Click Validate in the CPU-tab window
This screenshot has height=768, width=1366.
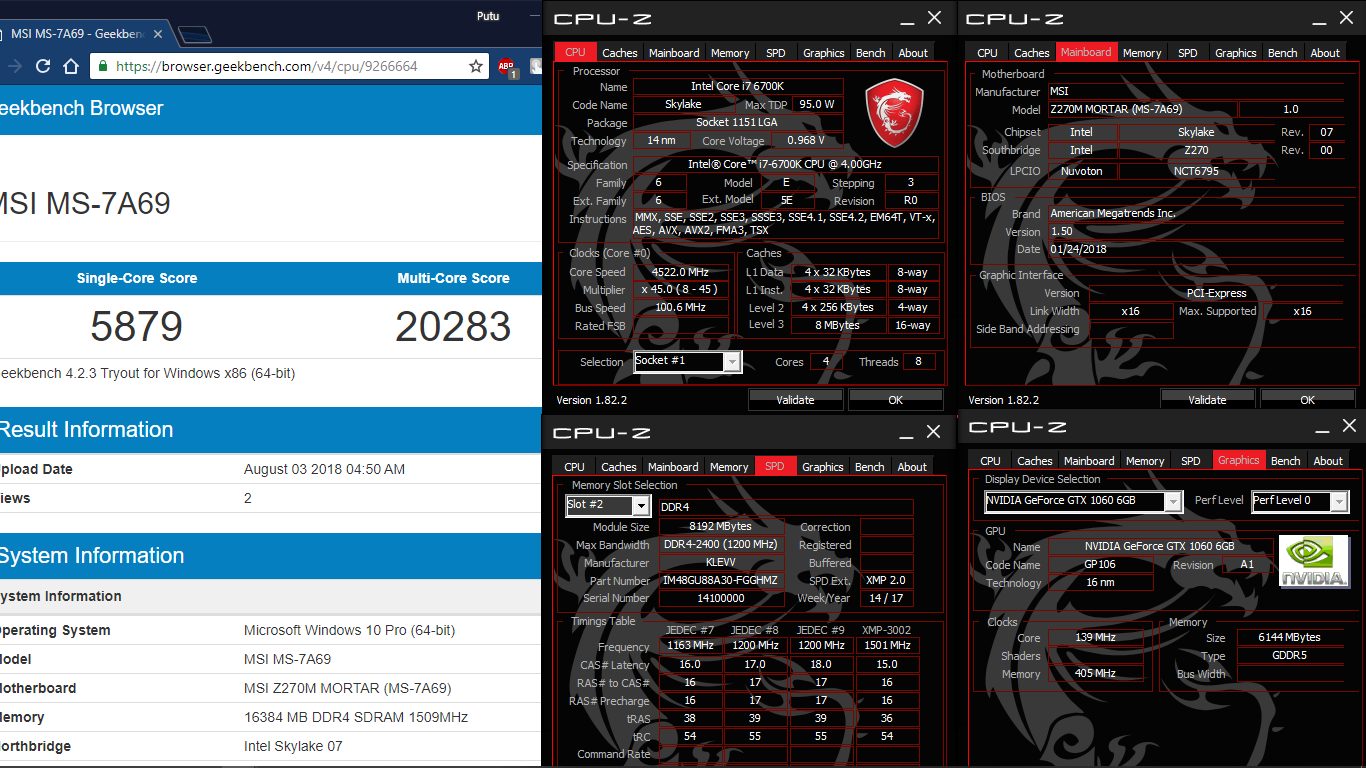click(795, 400)
